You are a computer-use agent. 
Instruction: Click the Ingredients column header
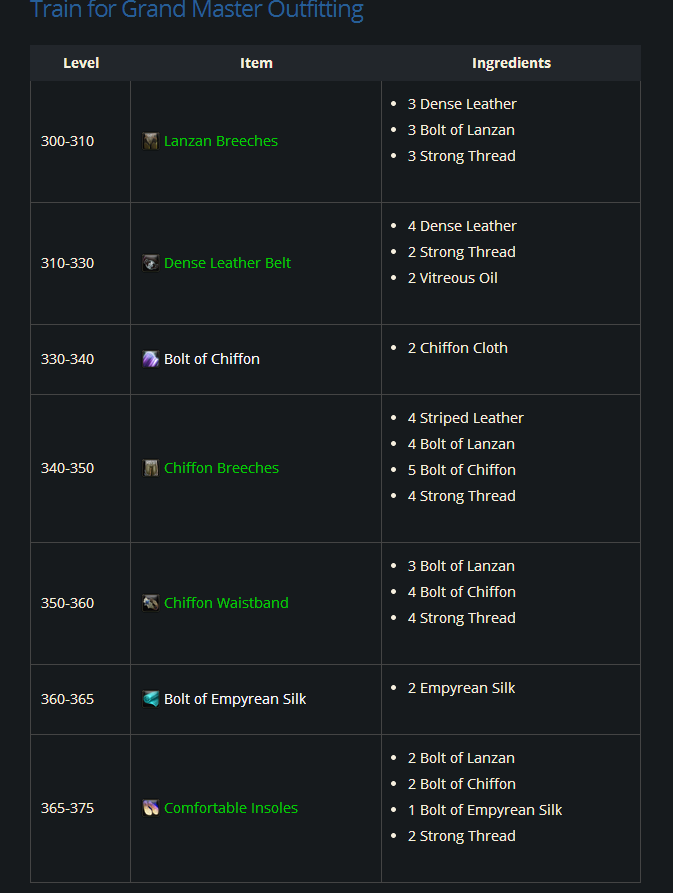click(511, 63)
